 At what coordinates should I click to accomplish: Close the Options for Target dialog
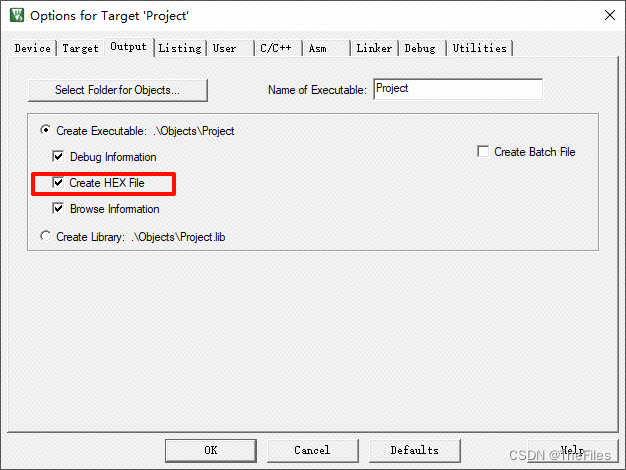pos(610,15)
